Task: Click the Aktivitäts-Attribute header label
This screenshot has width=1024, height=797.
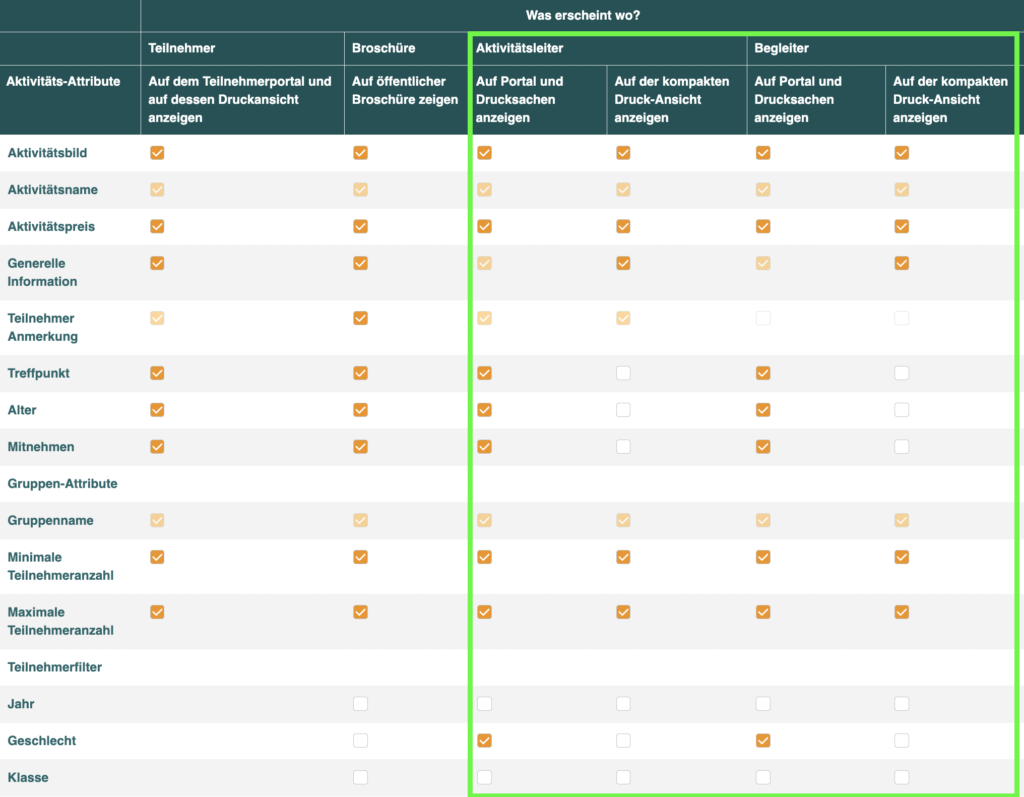Action: 63,82
